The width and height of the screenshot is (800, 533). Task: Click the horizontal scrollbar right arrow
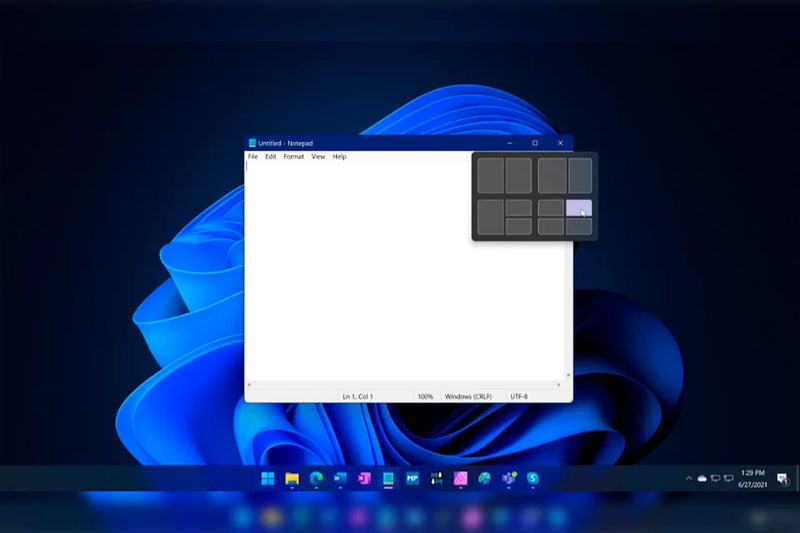(x=559, y=385)
